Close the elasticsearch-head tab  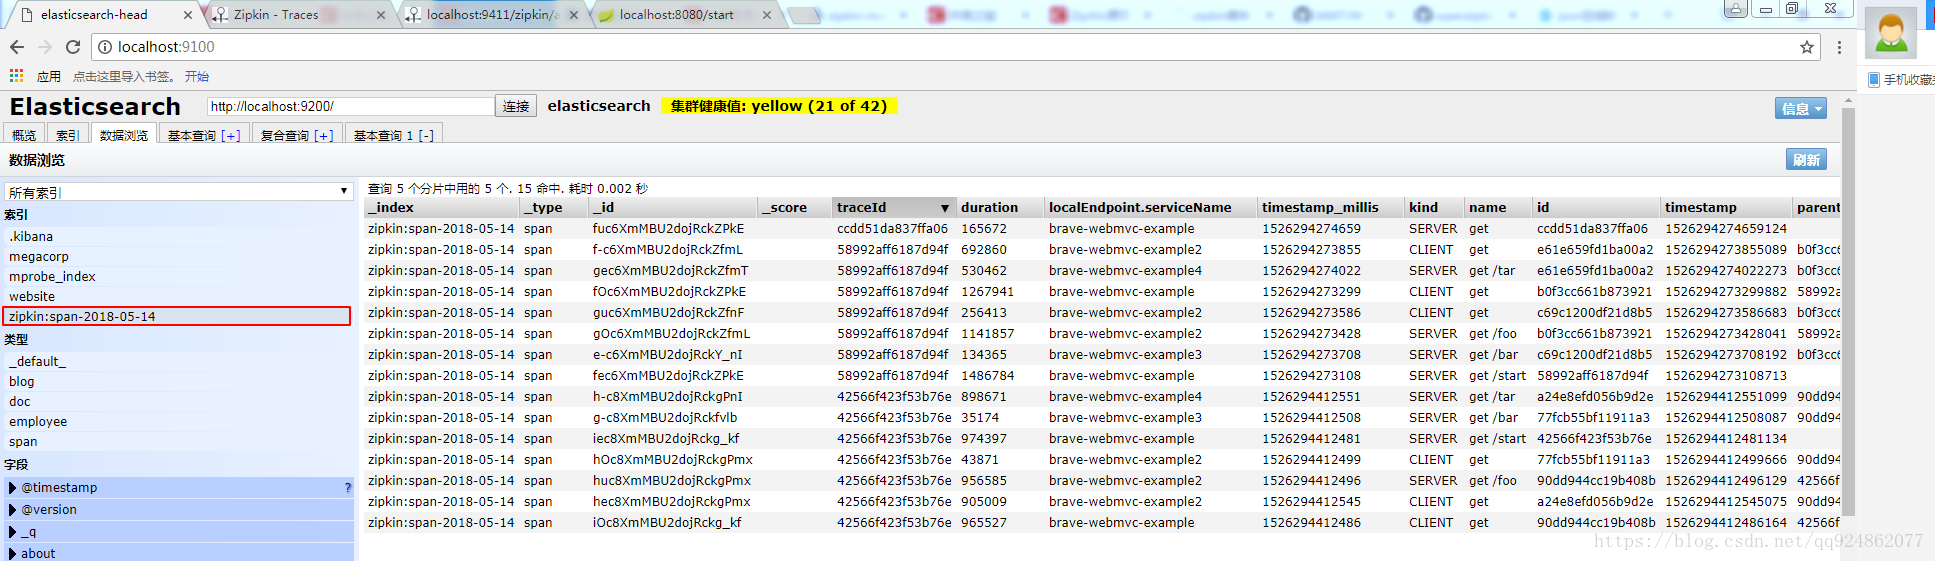[187, 15]
